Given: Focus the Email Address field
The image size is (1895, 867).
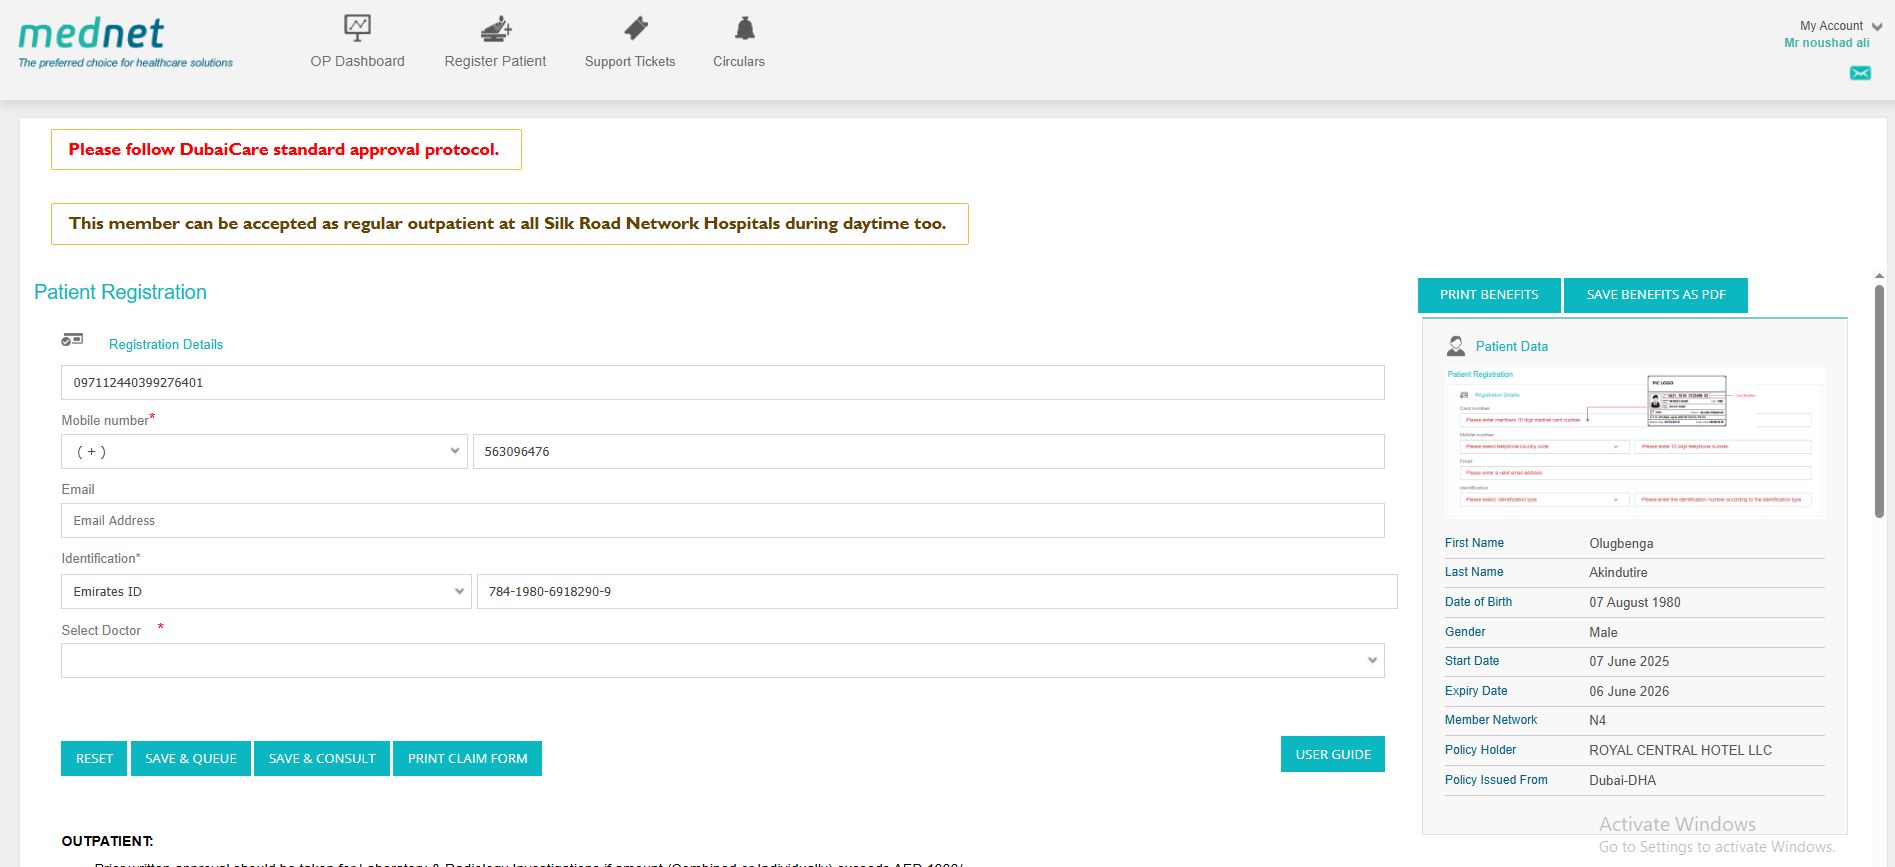Looking at the screenshot, I should click(722, 520).
